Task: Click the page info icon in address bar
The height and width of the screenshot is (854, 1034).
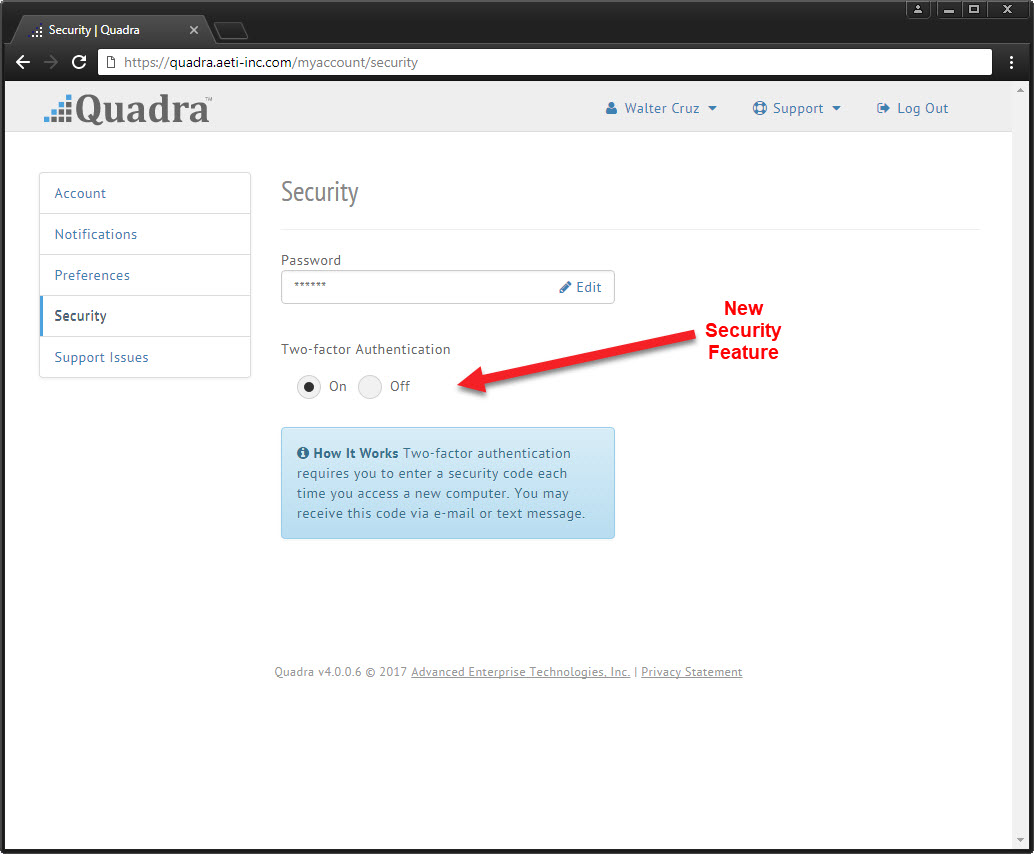Action: pyautogui.click(x=111, y=62)
